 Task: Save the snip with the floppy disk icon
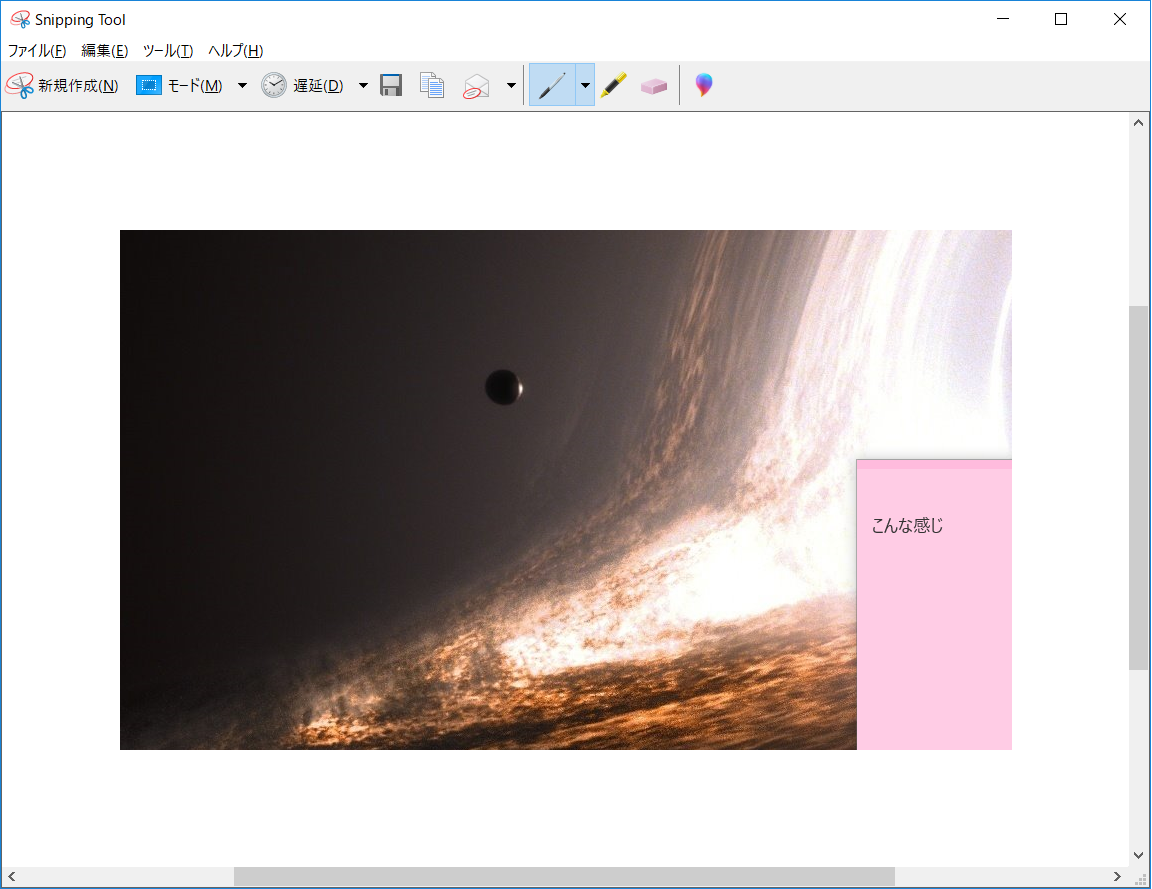[x=391, y=86]
